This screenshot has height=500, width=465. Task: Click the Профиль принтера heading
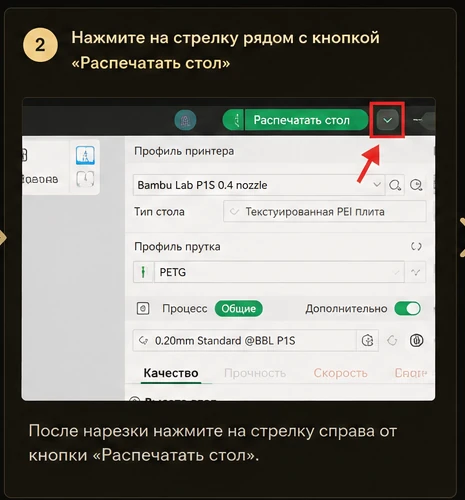pyautogui.click(x=184, y=151)
